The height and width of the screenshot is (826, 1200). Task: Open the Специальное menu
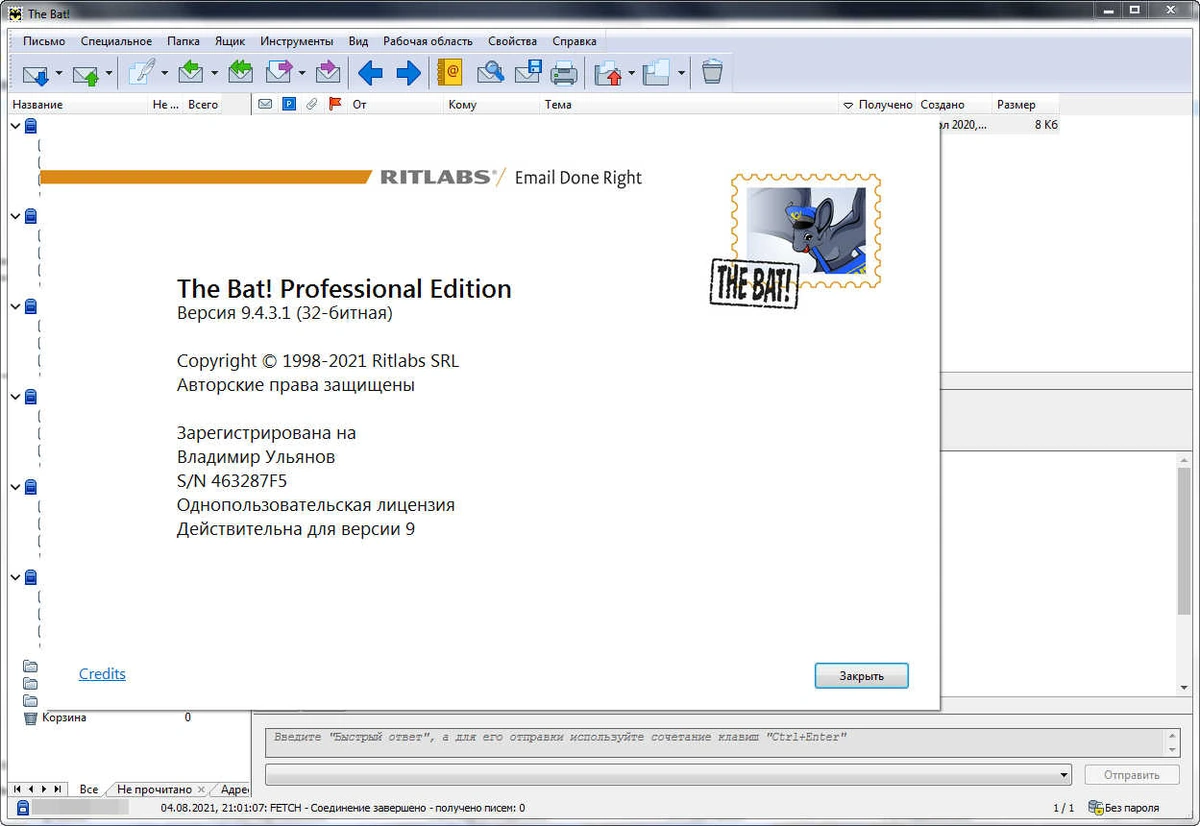pyautogui.click(x=116, y=42)
